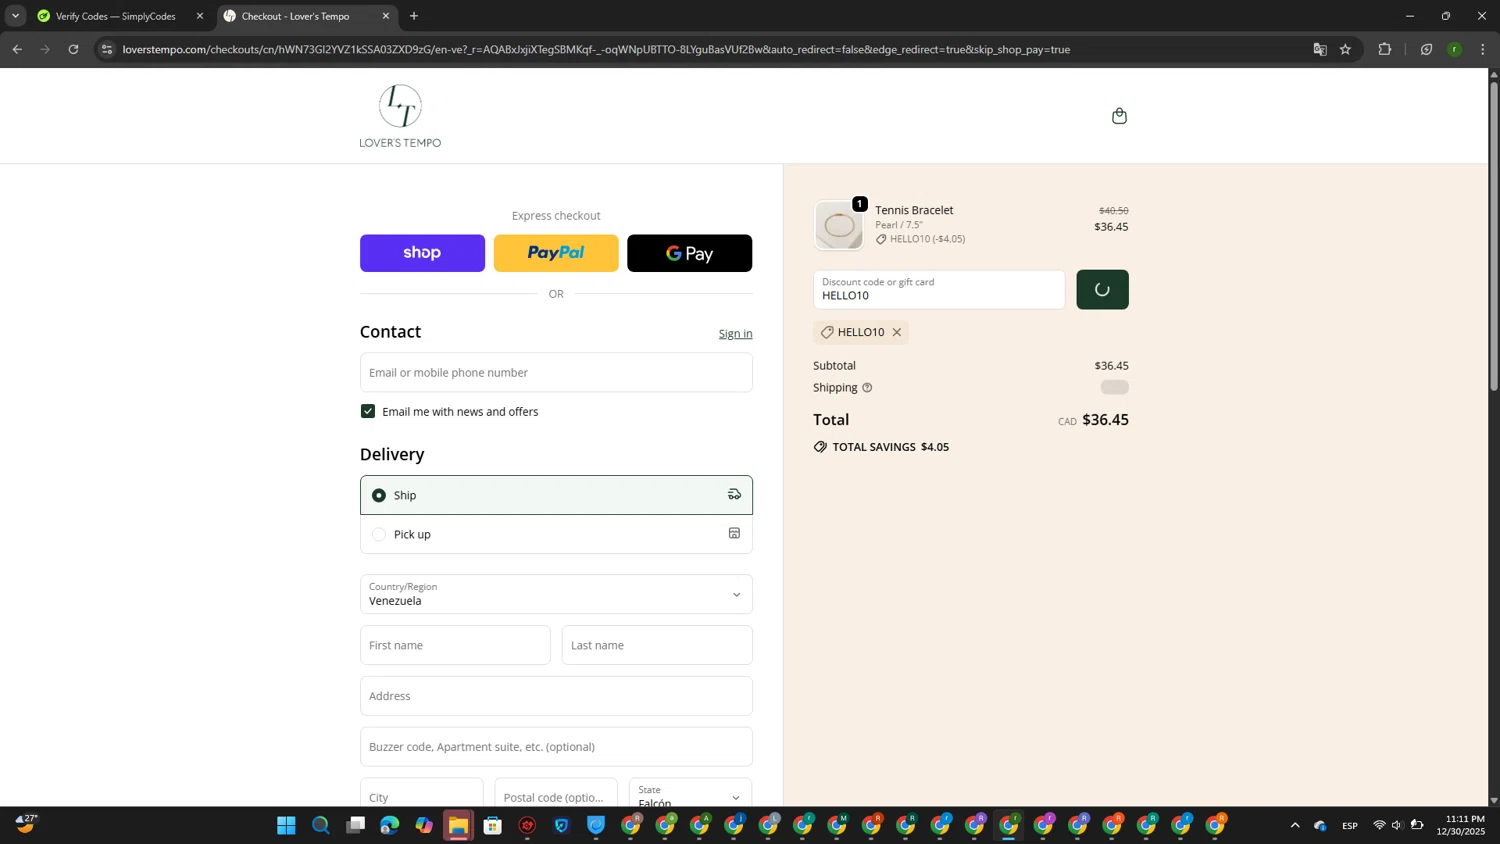View site information icon in address bar
The image size is (1500, 844).
(107, 49)
